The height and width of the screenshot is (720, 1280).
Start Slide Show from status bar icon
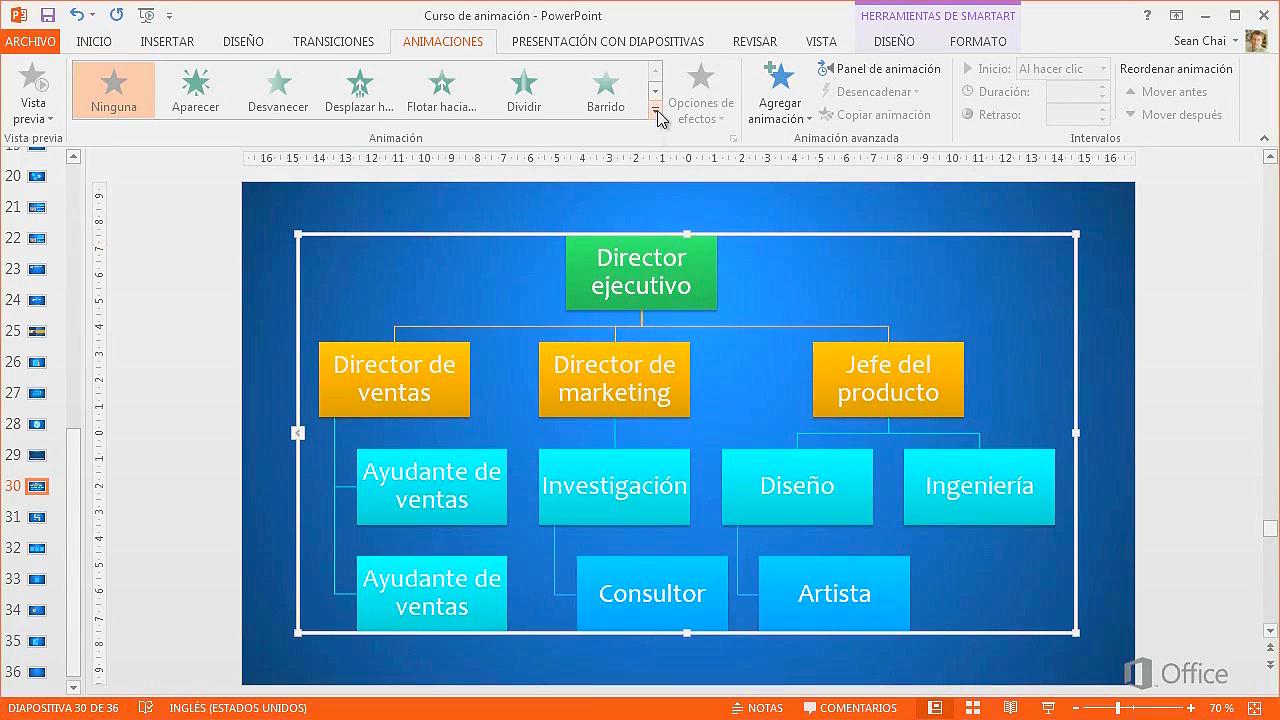1048,708
